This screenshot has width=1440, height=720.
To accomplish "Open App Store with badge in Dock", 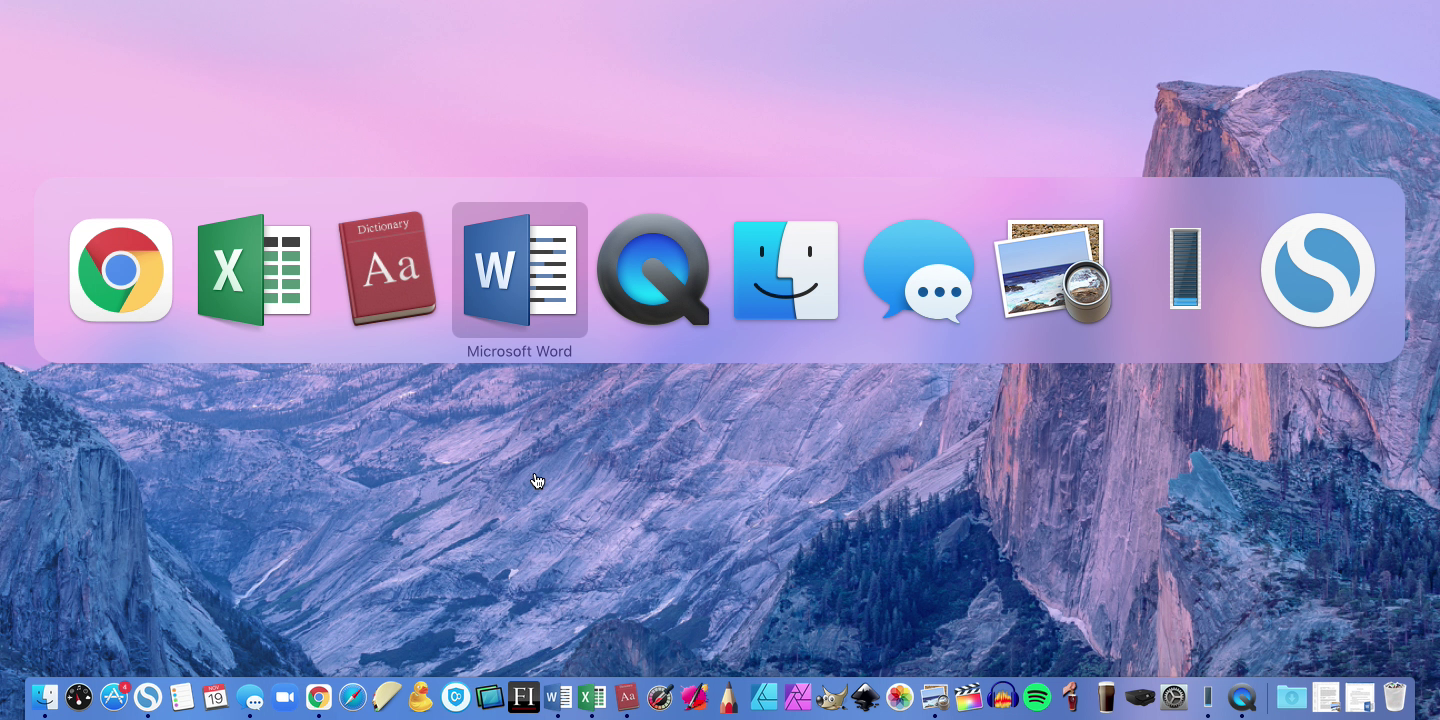I will pos(114,697).
